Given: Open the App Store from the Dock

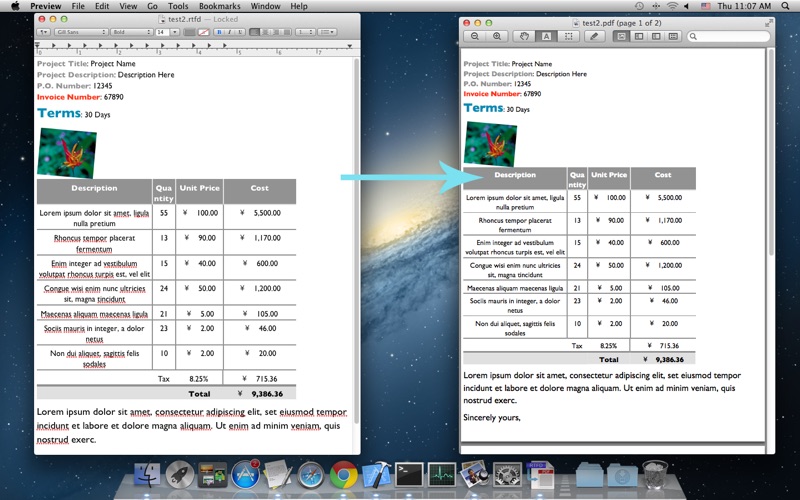Looking at the screenshot, I should (245, 474).
